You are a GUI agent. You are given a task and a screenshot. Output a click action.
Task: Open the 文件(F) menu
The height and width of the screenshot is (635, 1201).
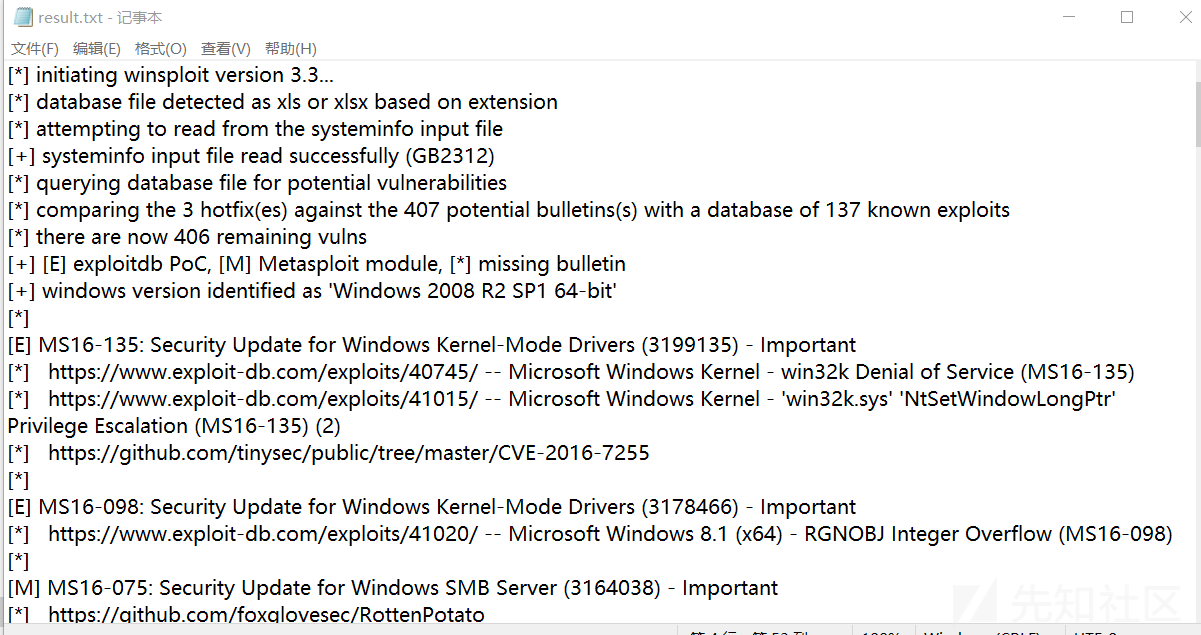coord(35,49)
